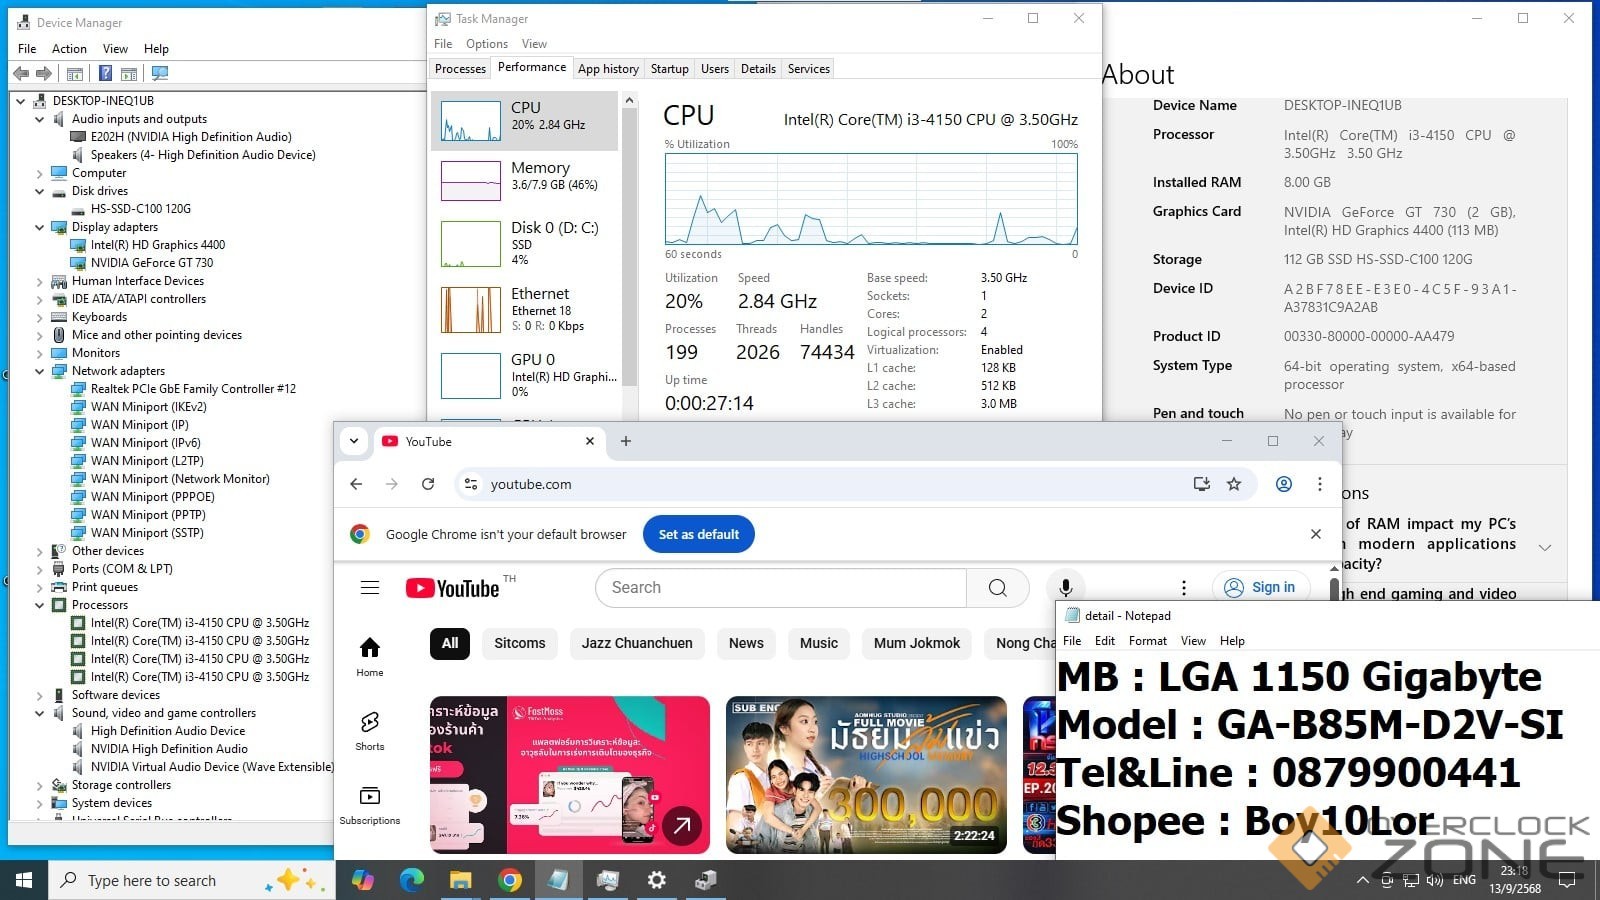Collapse the Network adapters tree node

coord(40,371)
